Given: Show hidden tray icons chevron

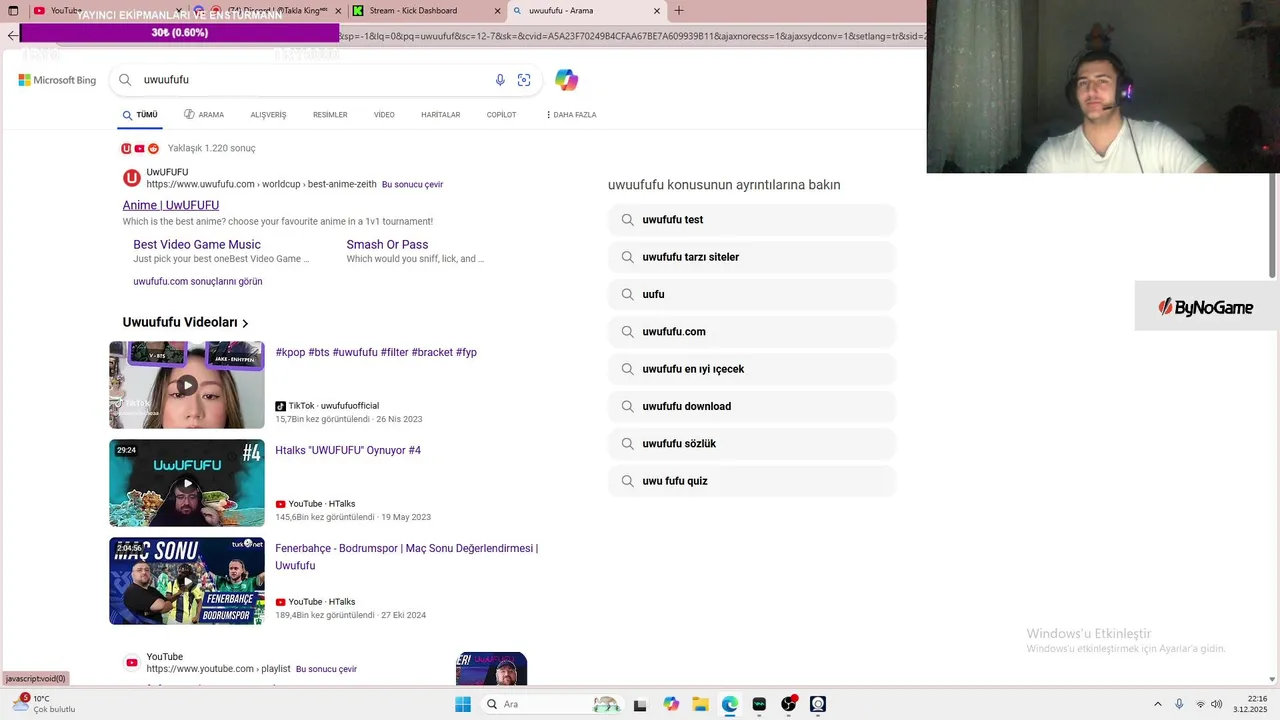Looking at the screenshot, I should tap(1158, 704).
